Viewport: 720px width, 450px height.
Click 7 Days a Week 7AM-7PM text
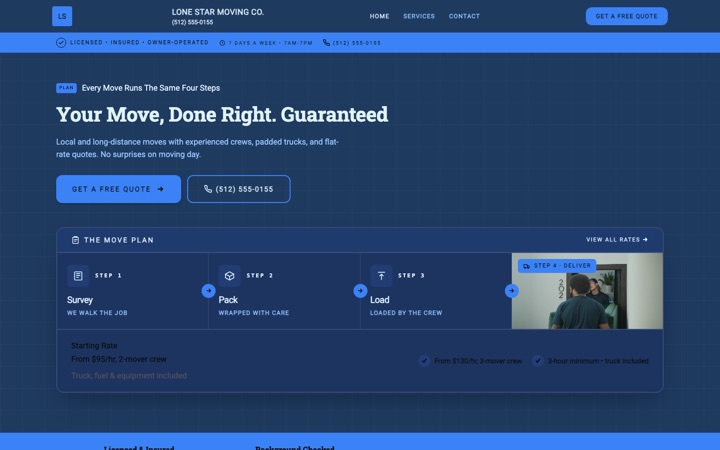click(270, 43)
